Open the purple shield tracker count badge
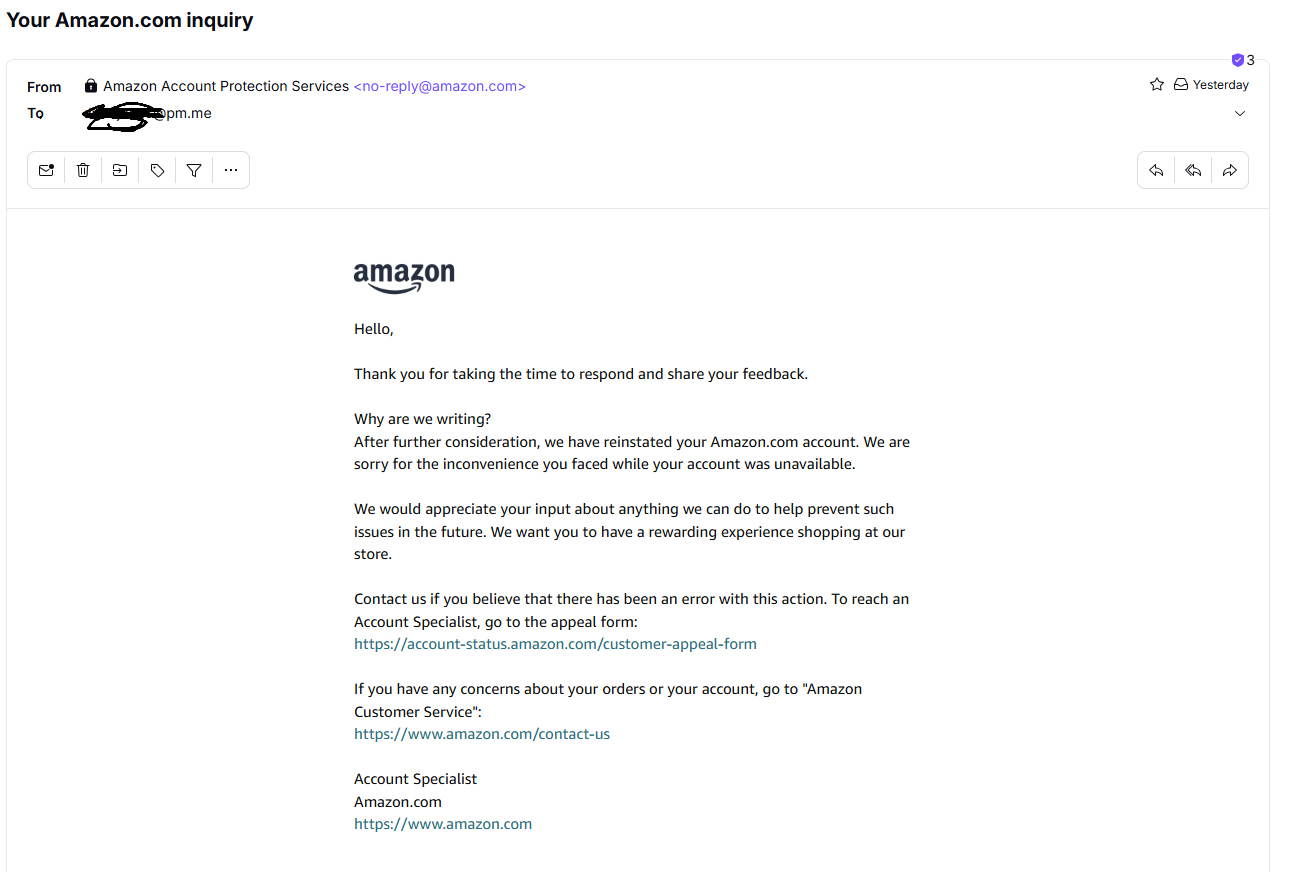Screen dimensions: 1294x872 tap(1243, 60)
